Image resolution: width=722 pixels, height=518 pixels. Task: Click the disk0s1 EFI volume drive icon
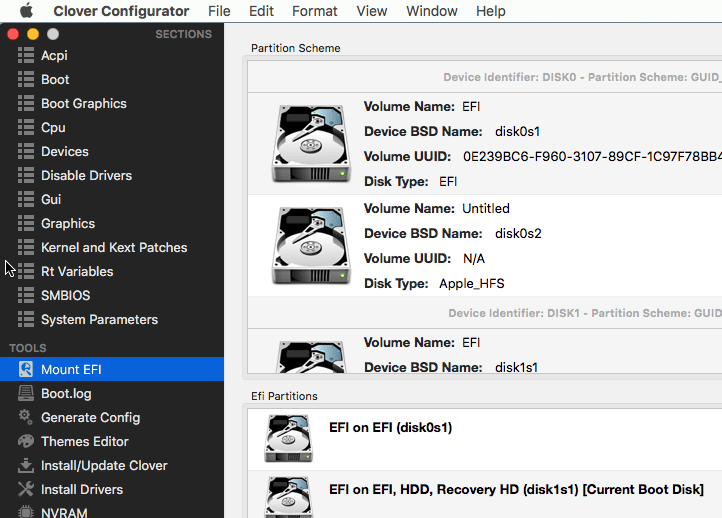click(311, 143)
